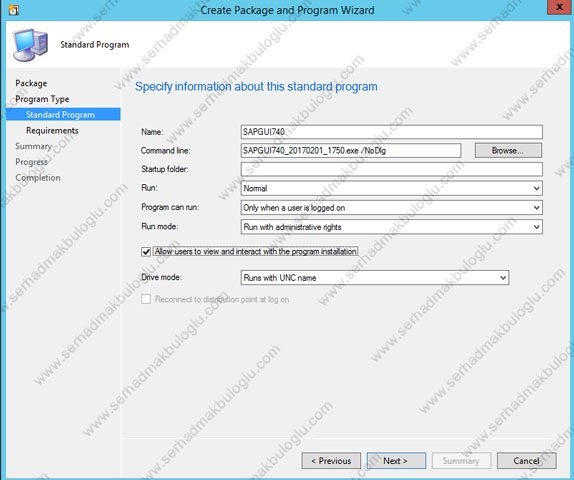Click the Browse button for command line

click(x=508, y=150)
